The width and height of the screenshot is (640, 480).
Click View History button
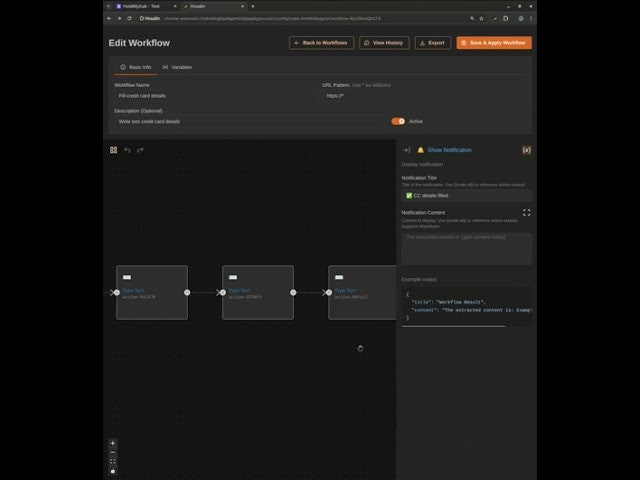click(384, 43)
